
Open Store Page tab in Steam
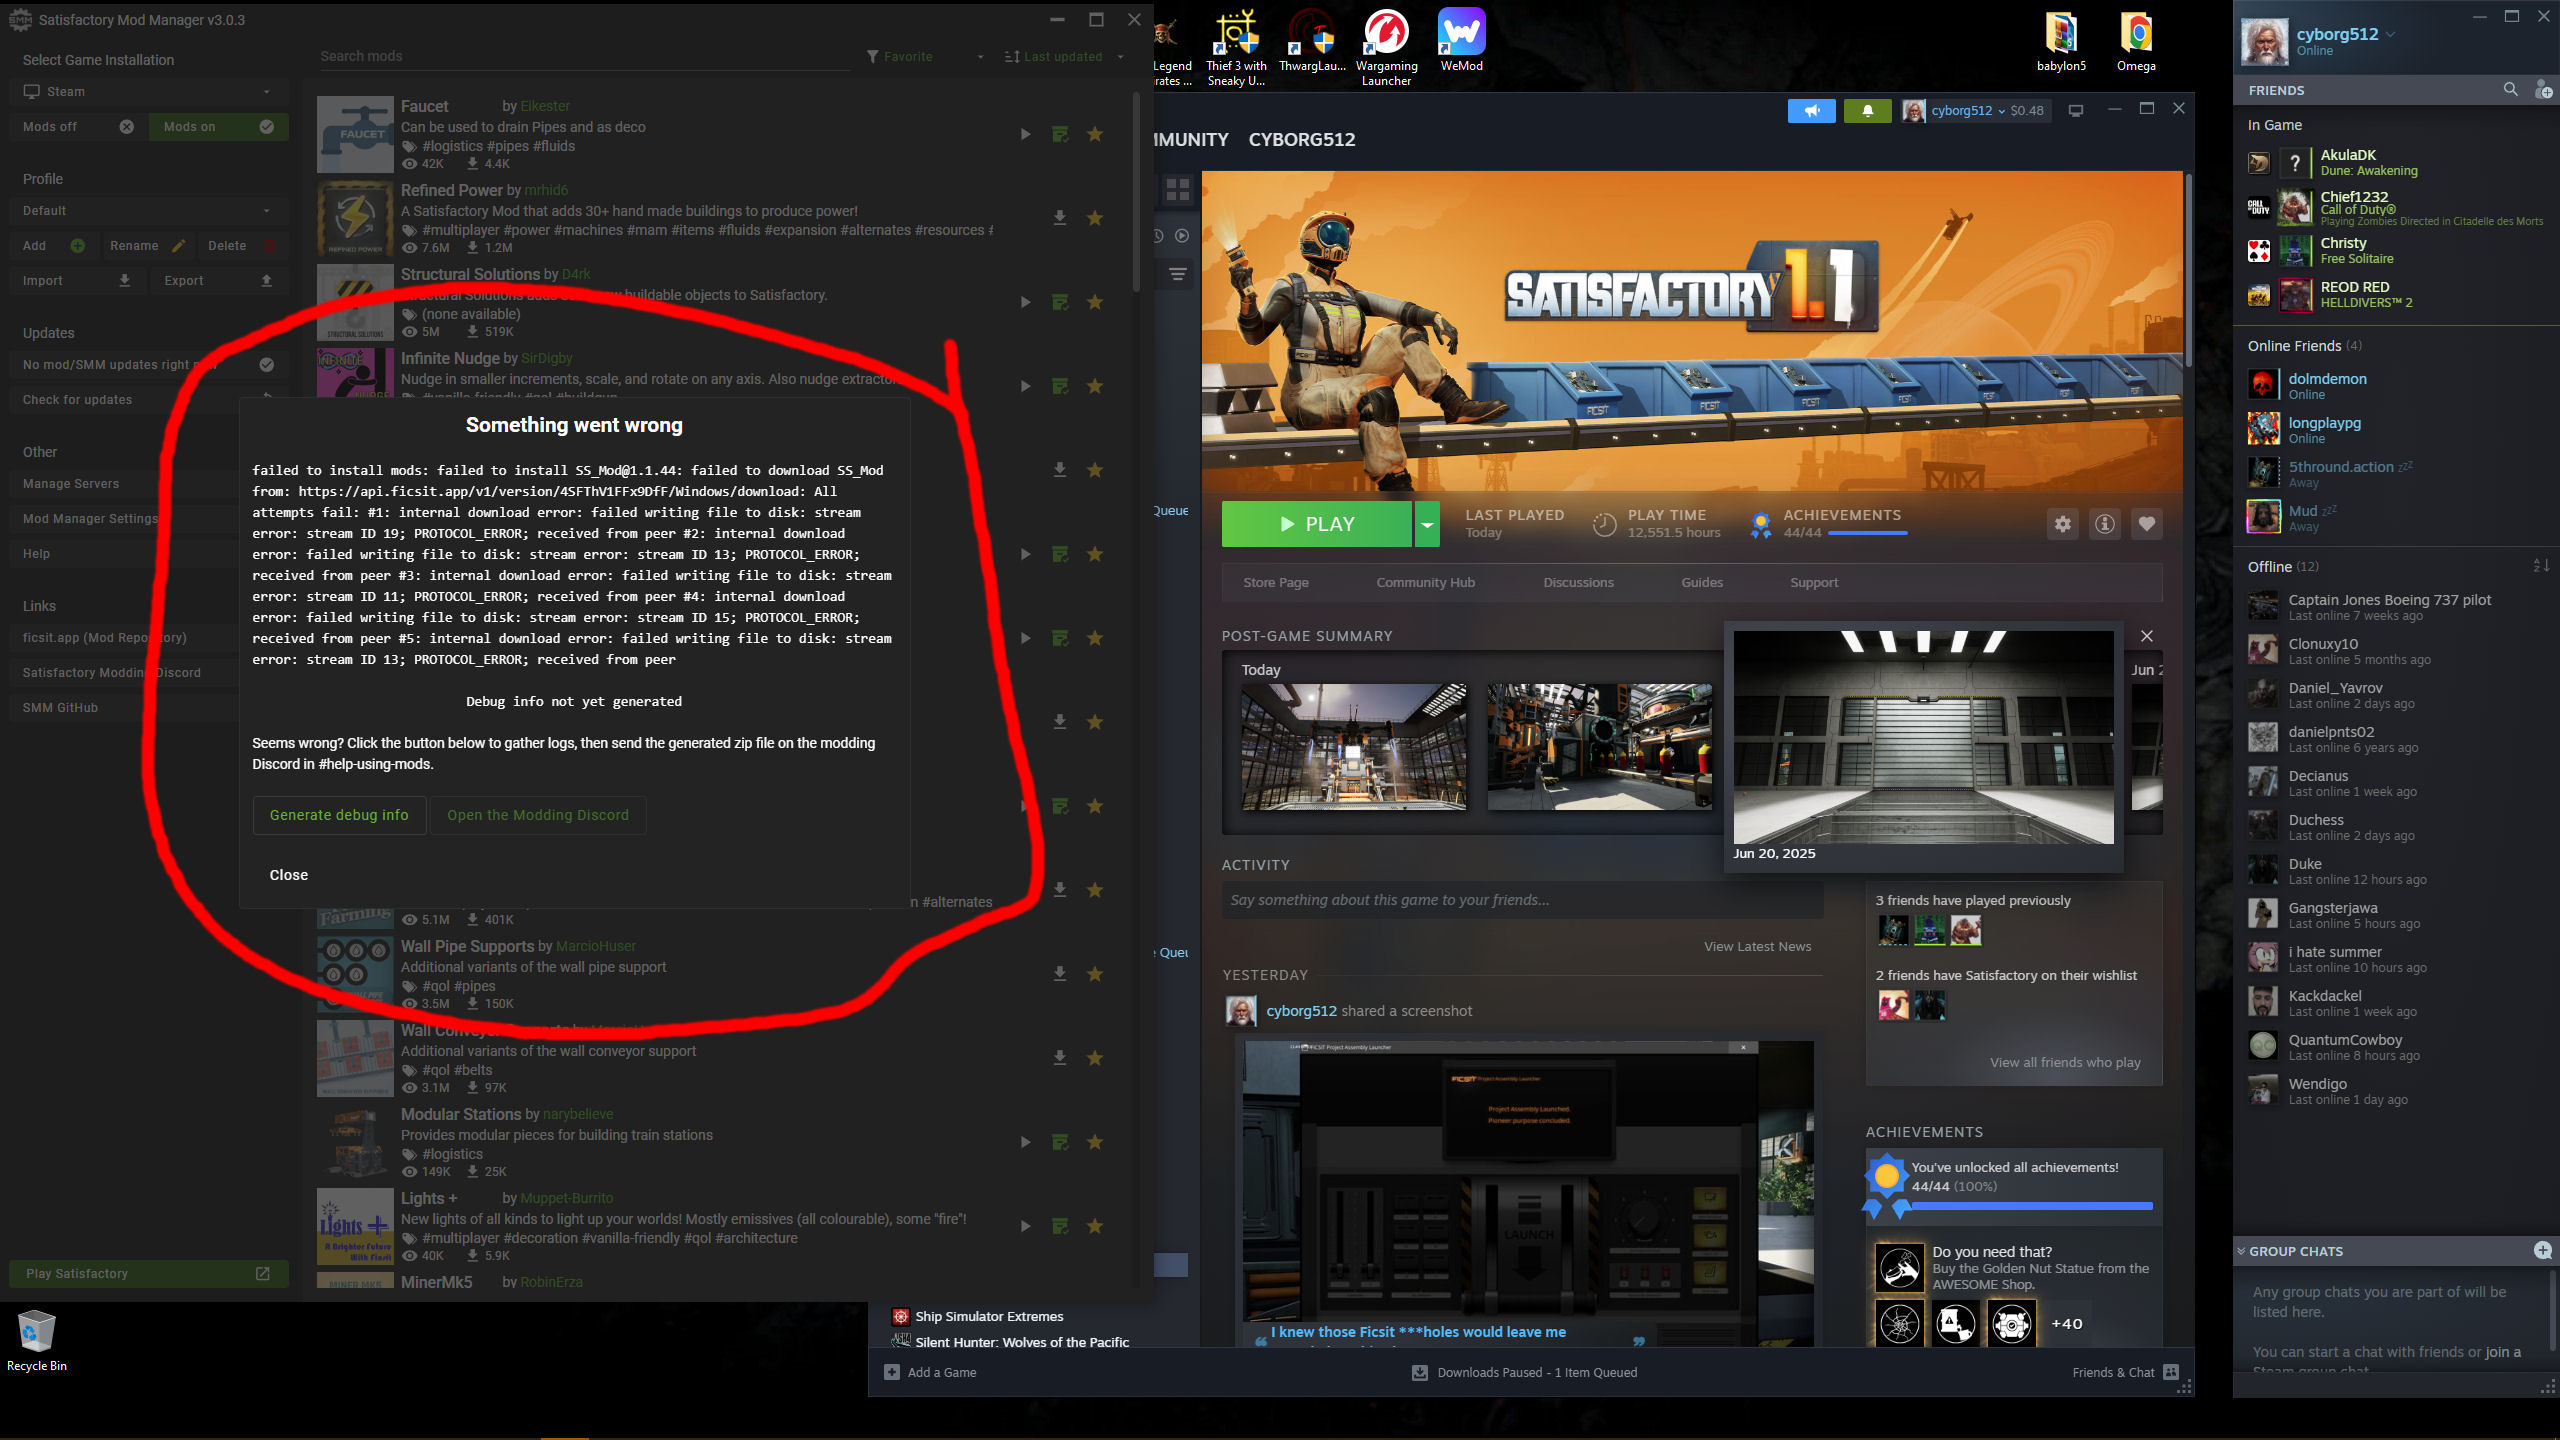coord(1276,582)
